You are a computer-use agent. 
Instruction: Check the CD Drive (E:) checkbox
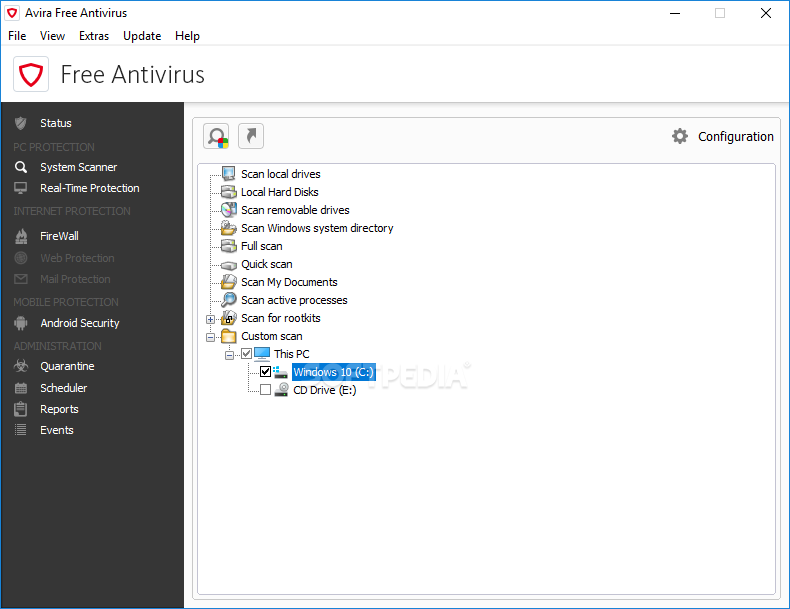(x=266, y=390)
